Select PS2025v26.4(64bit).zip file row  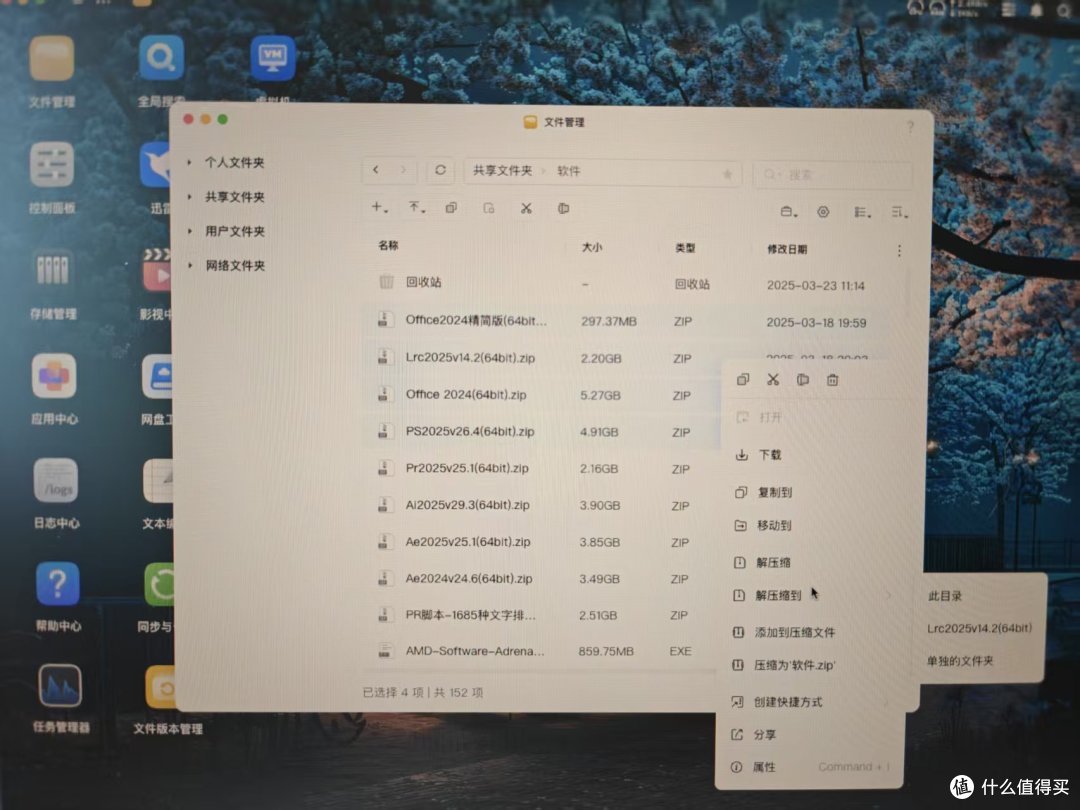coord(544,432)
